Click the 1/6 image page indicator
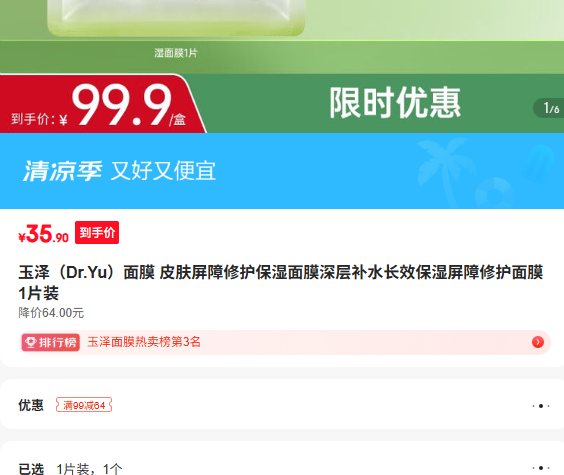Image resolution: width=564 pixels, height=475 pixels. 550,108
